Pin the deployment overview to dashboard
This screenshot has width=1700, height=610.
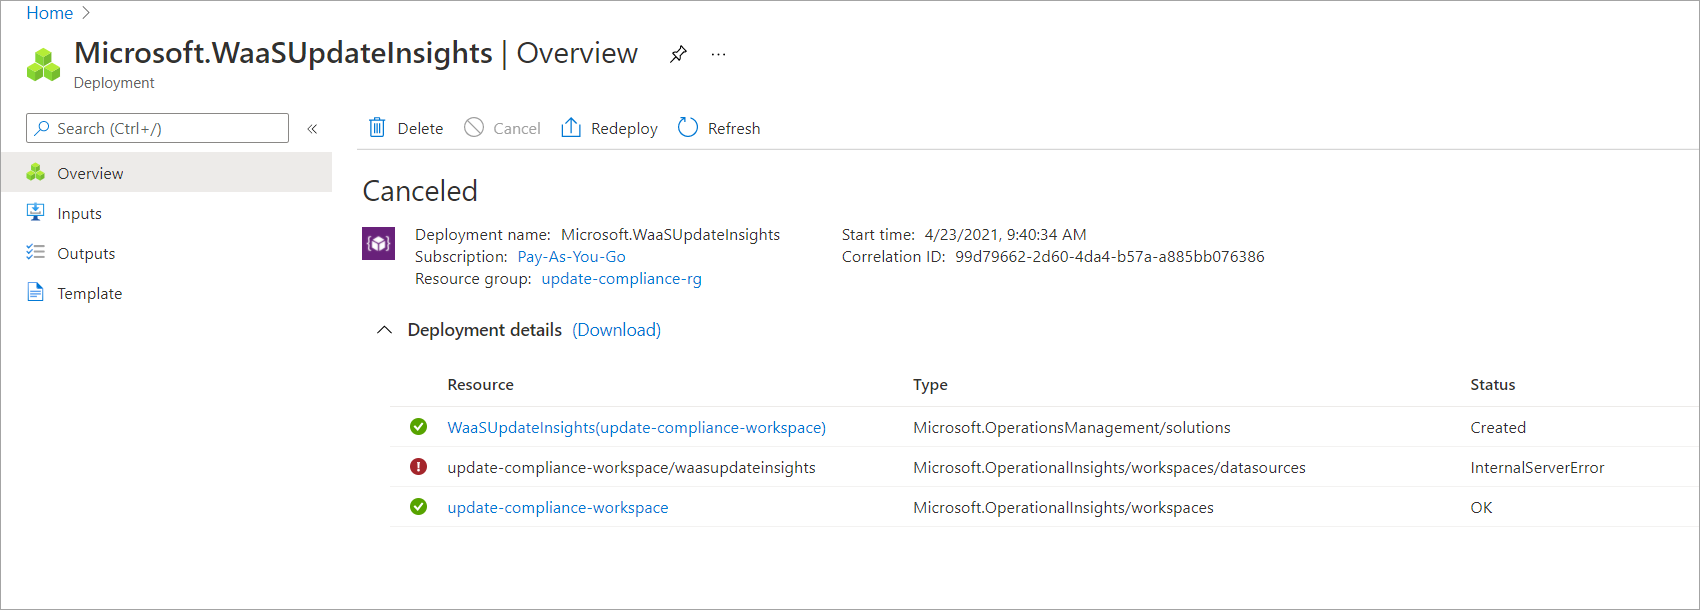coord(678,54)
